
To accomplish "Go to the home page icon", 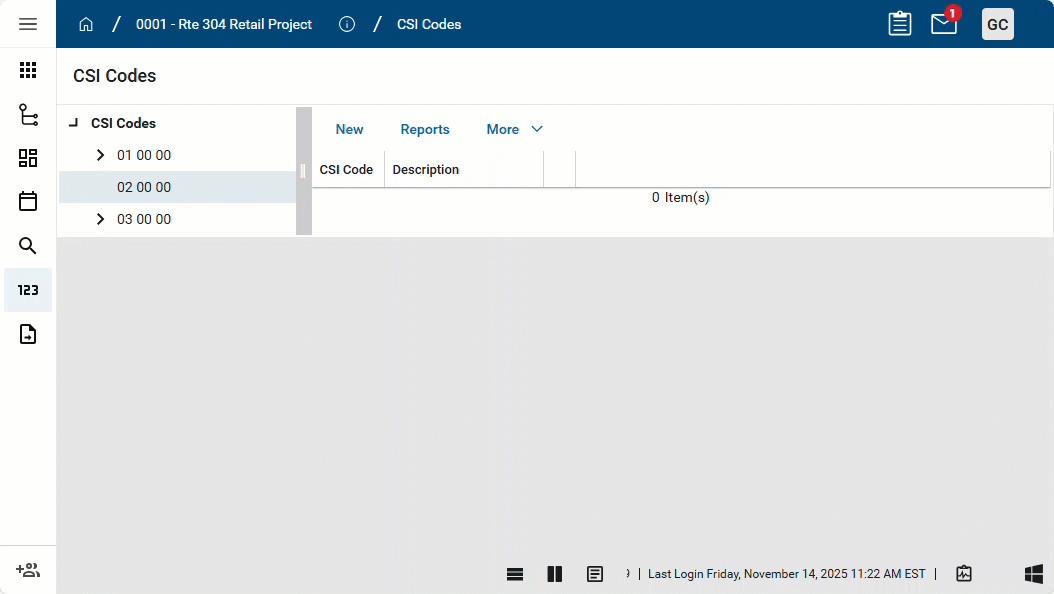I will (86, 24).
